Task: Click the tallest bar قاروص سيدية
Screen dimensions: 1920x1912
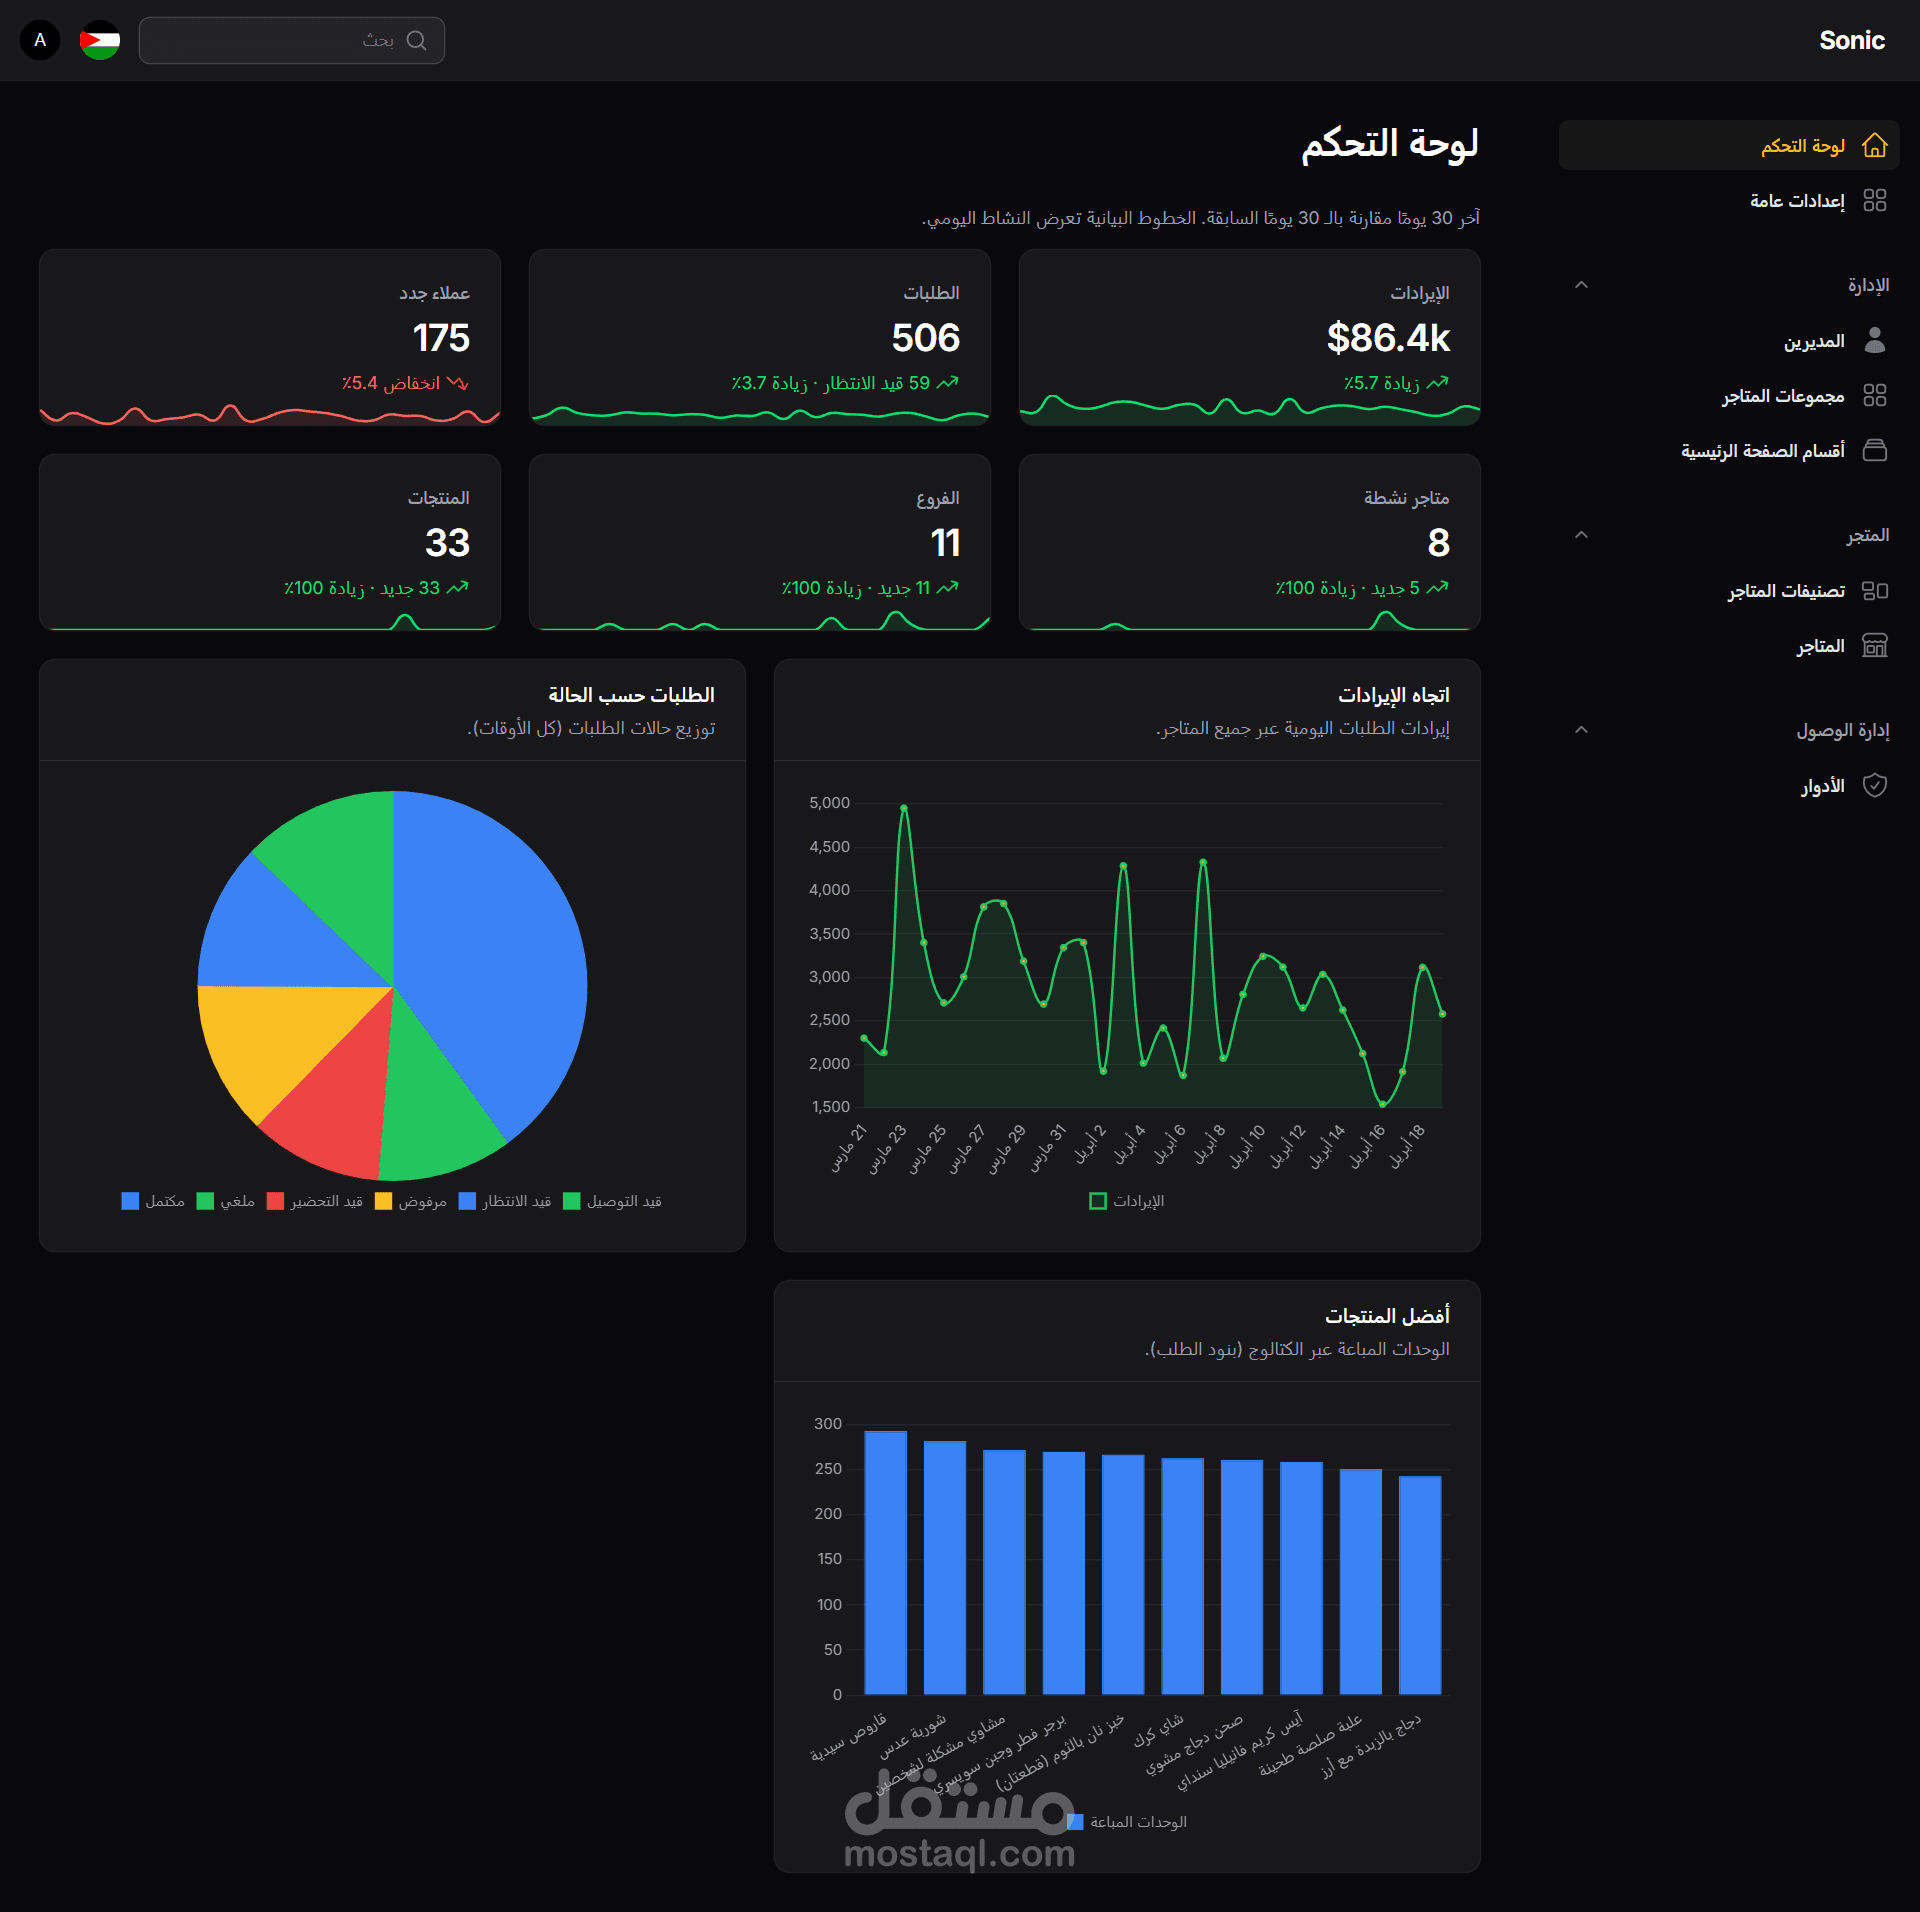Action: (x=885, y=1563)
